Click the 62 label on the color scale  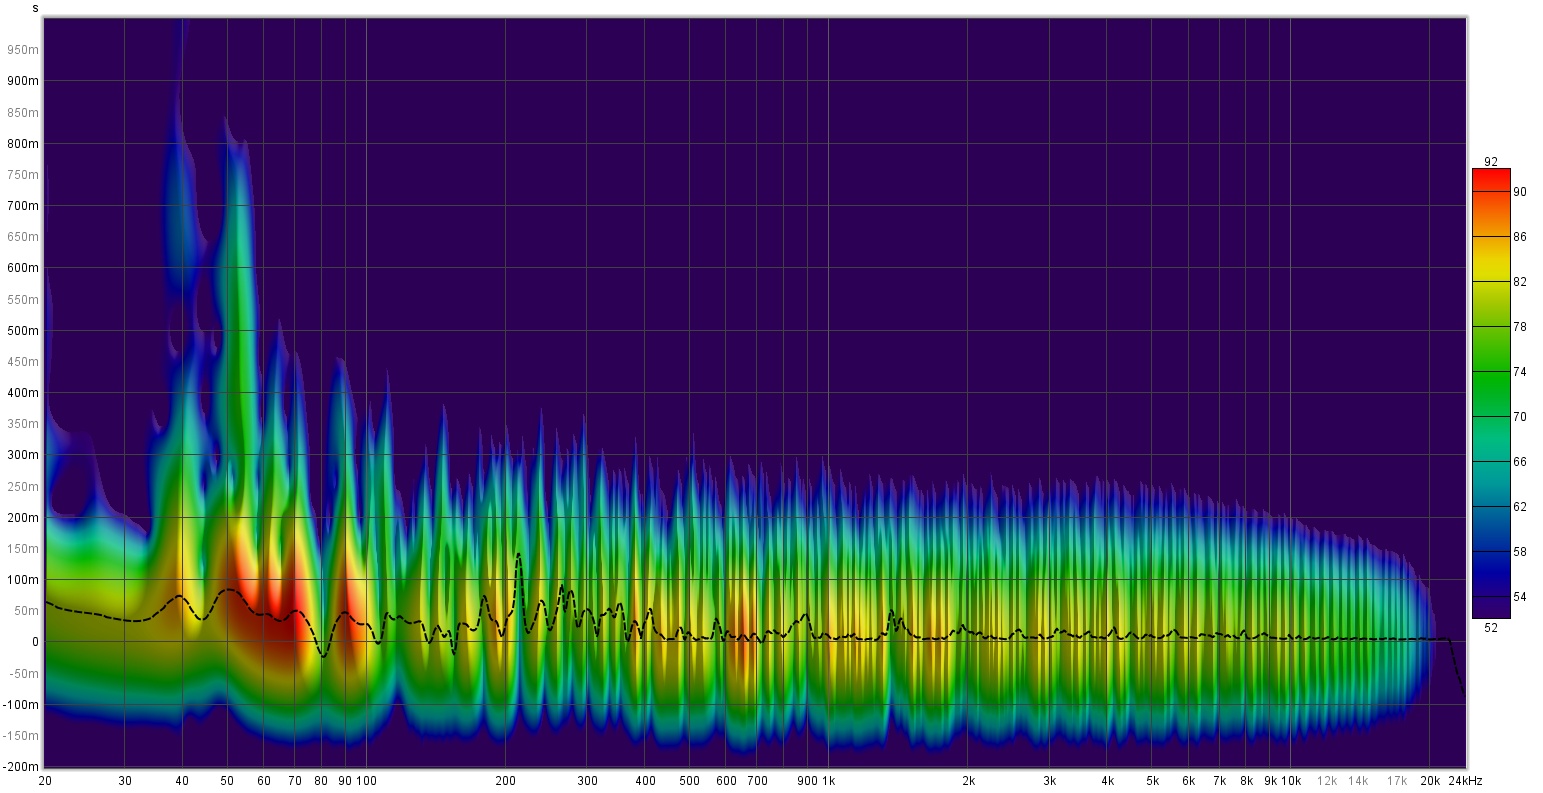pos(1519,507)
